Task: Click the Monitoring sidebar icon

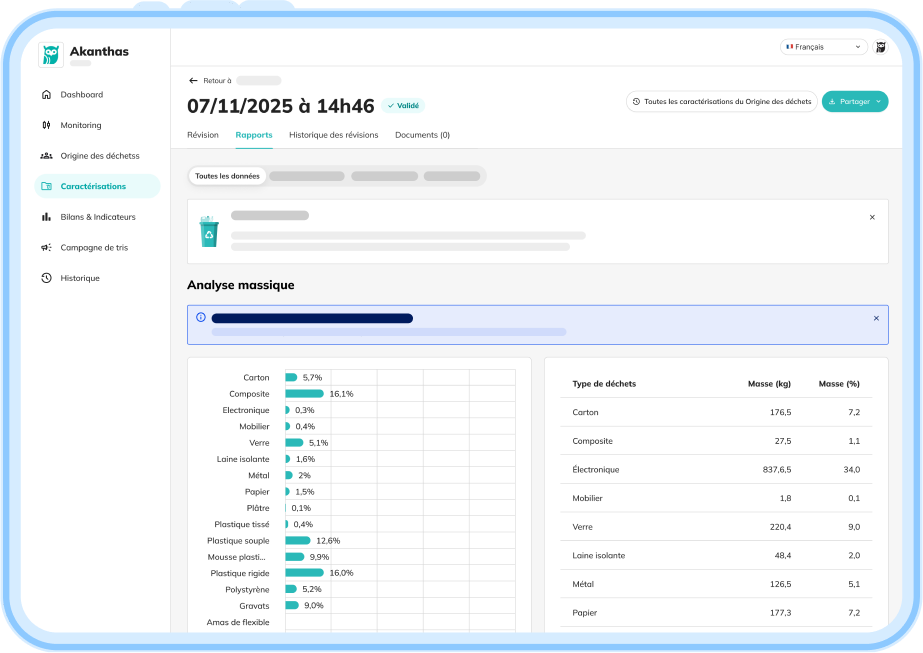Action: pos(47,125)
